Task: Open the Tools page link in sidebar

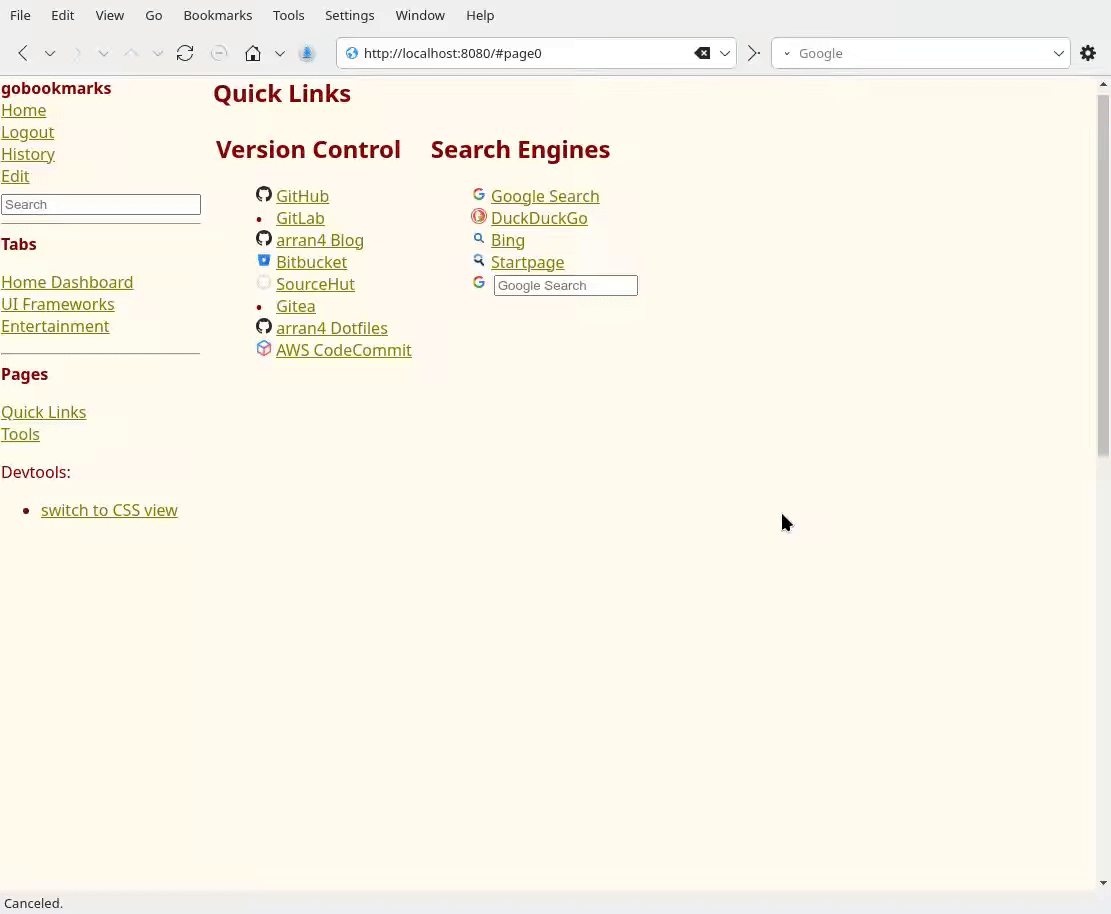Action: 20,434
